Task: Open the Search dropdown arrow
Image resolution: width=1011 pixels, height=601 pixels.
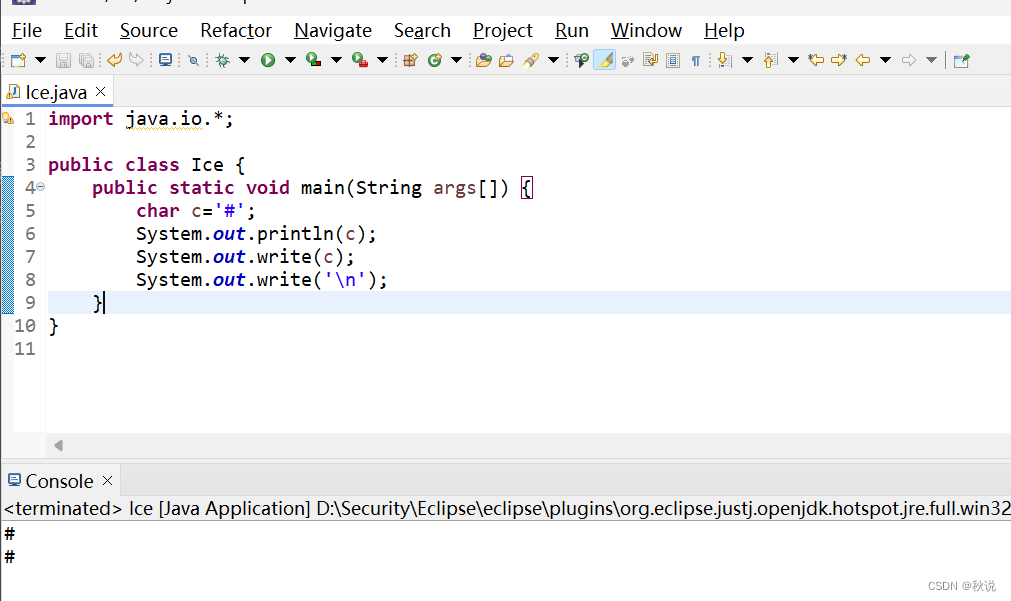Action: pos(553,60)
